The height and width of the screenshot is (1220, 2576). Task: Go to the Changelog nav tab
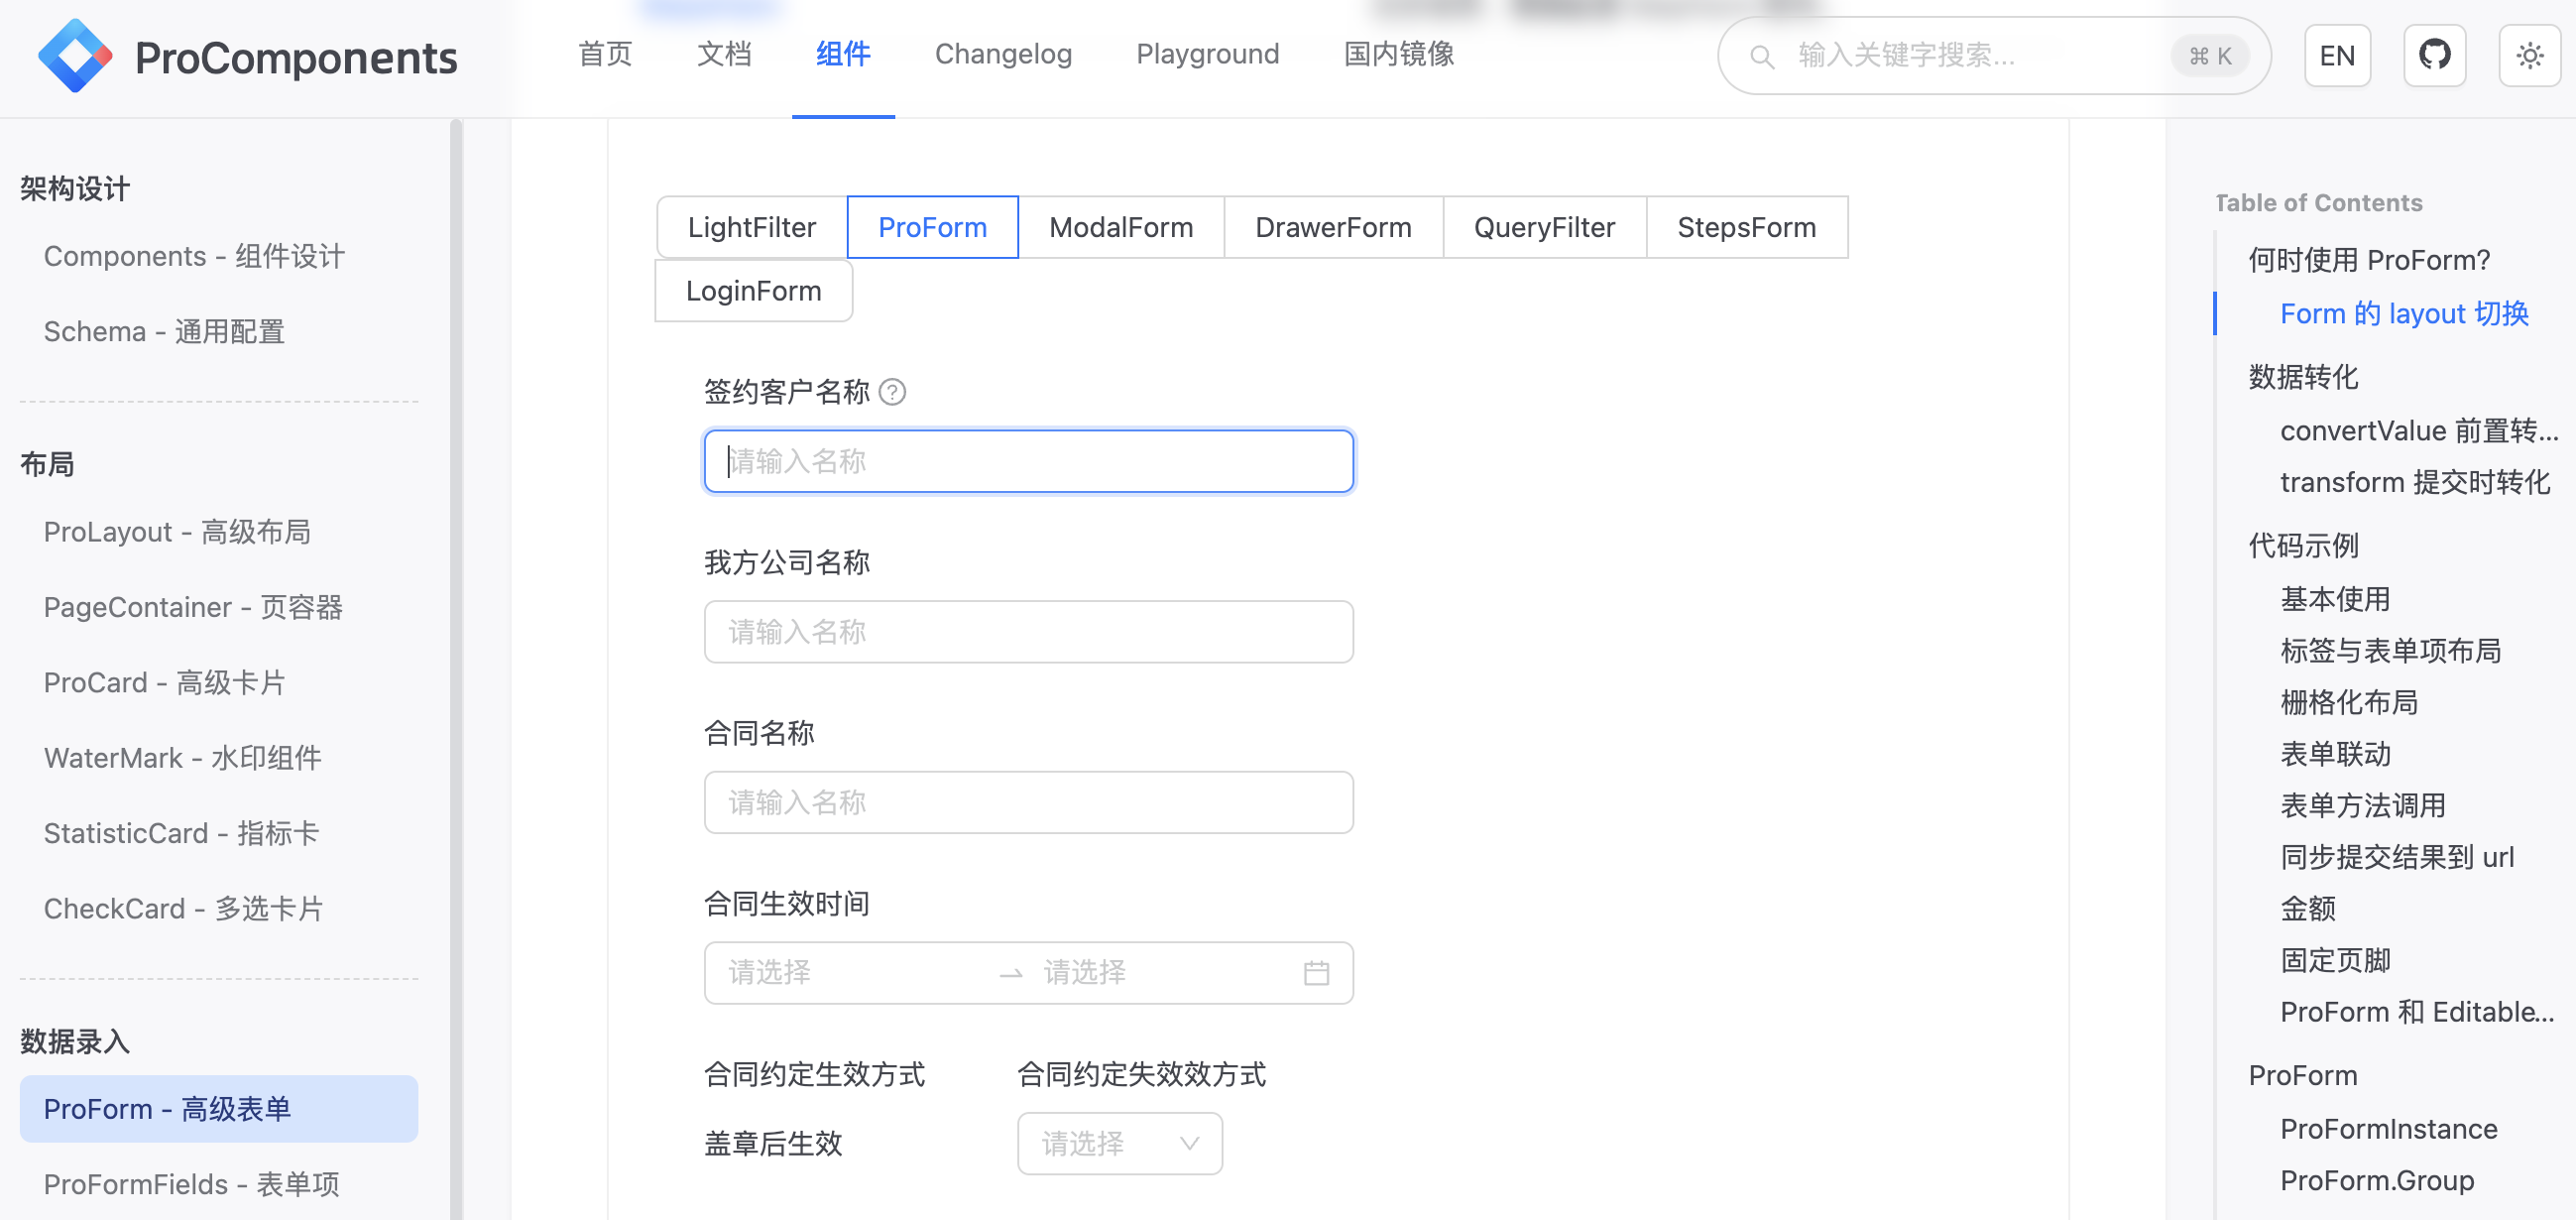1002,54
